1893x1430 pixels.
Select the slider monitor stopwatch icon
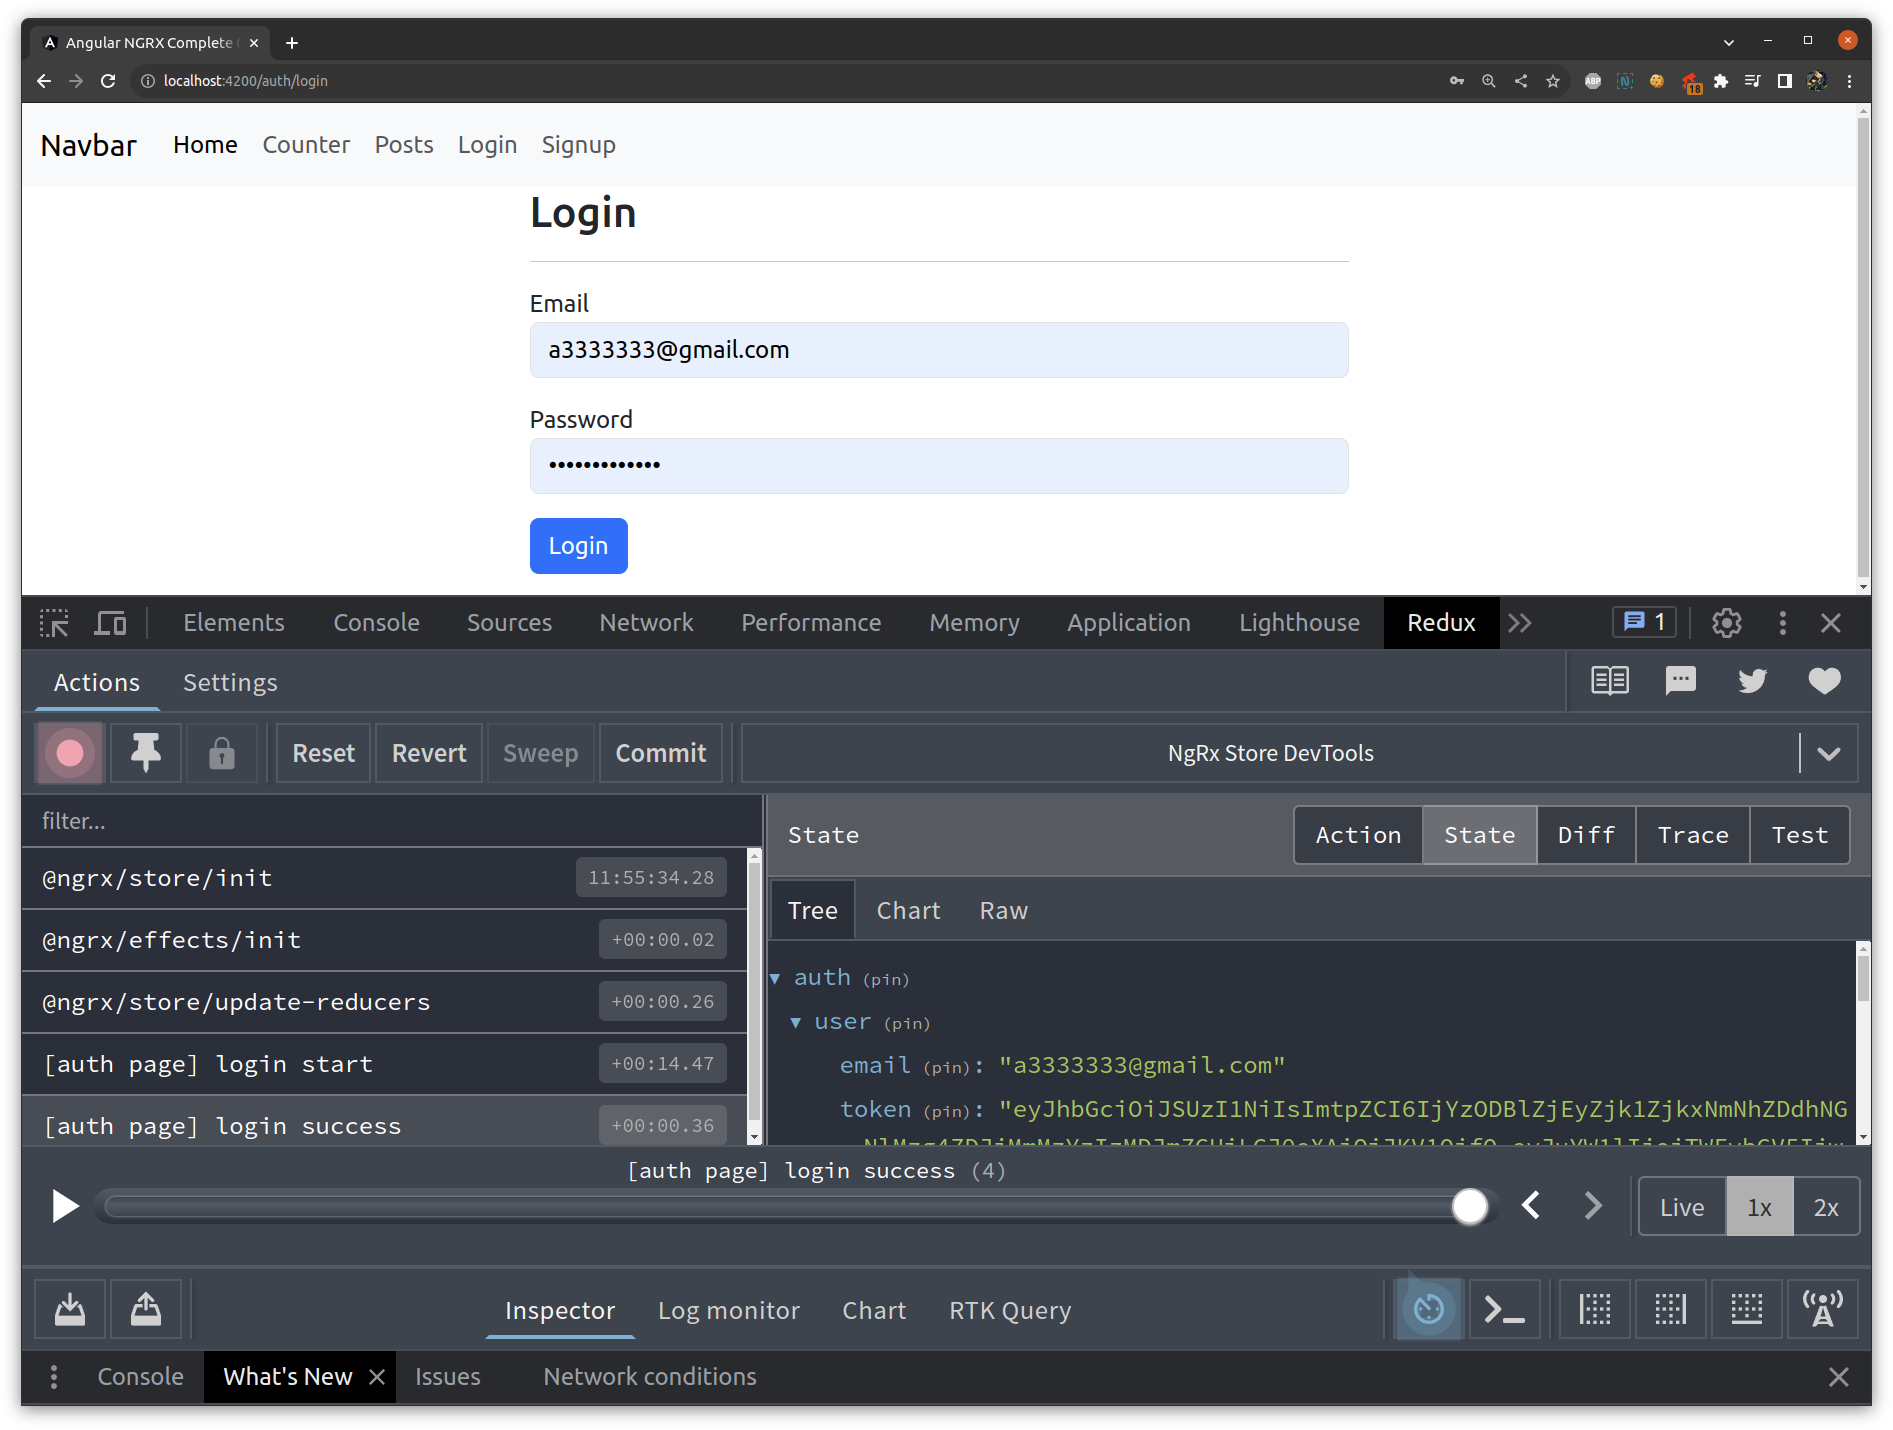click(x=1428, y=1309)
